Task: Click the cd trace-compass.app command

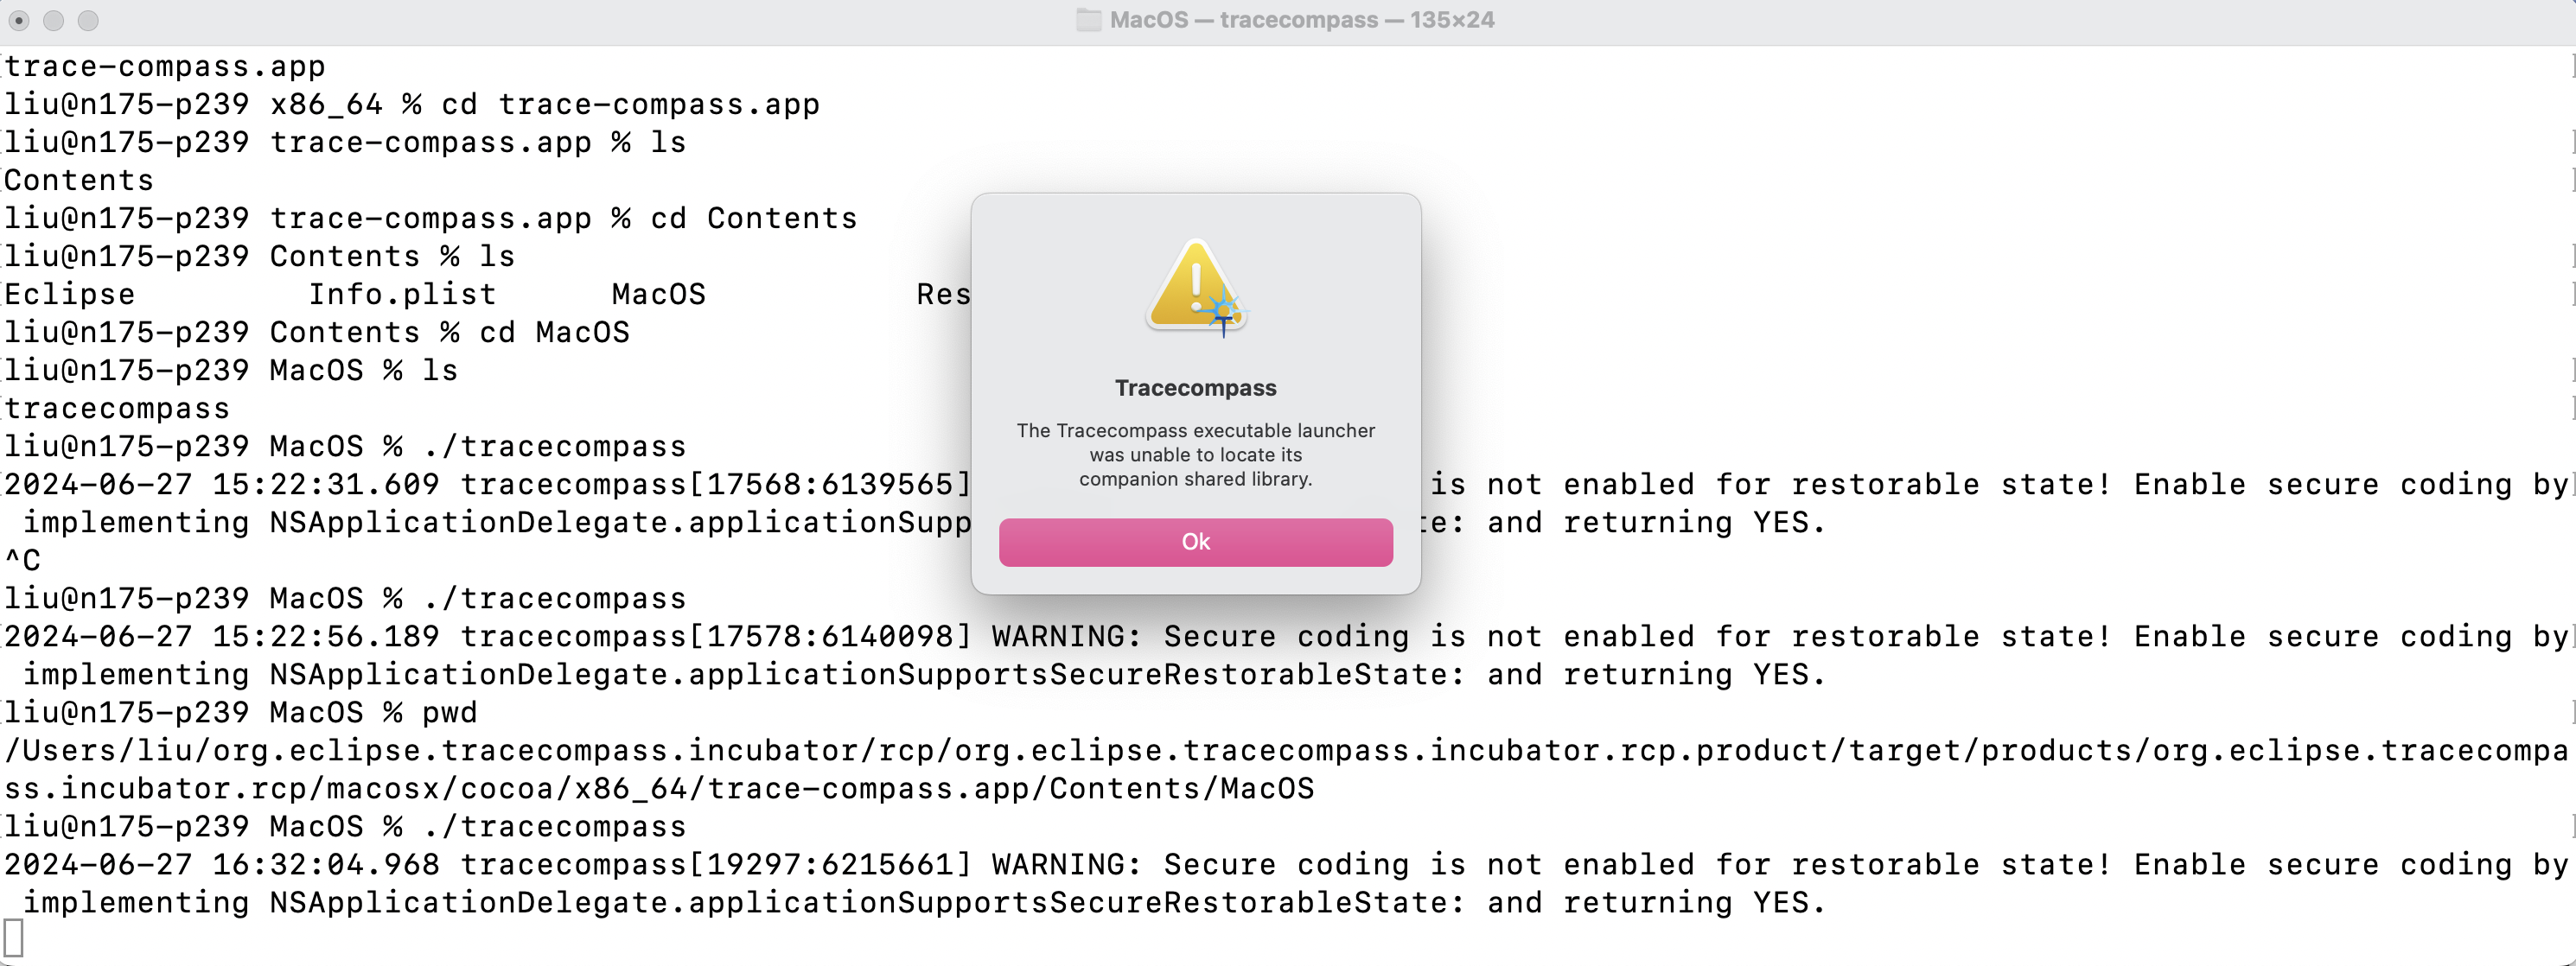Action: pos(630,105)
